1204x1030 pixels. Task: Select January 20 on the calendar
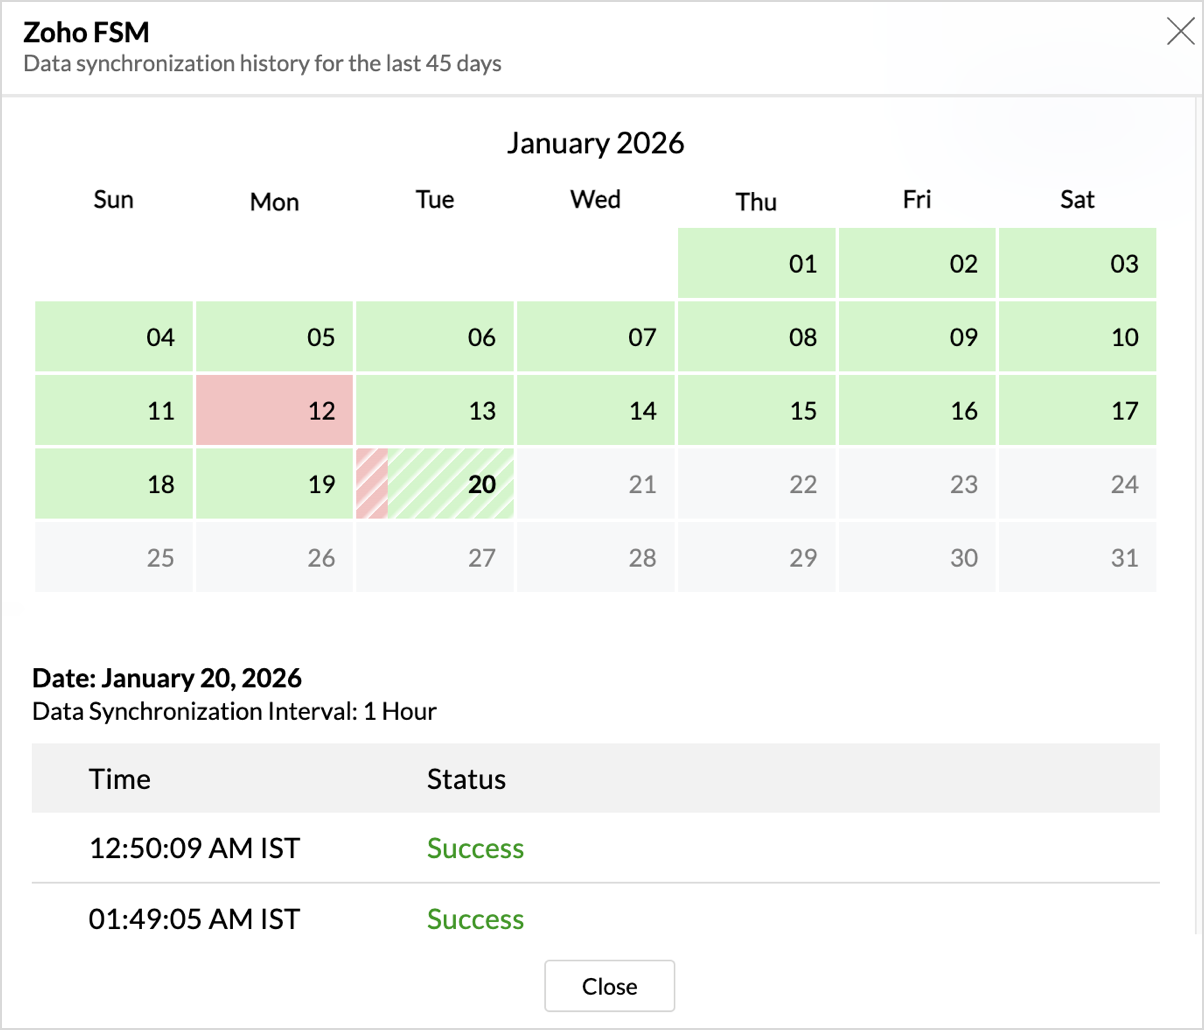point(436,484)
